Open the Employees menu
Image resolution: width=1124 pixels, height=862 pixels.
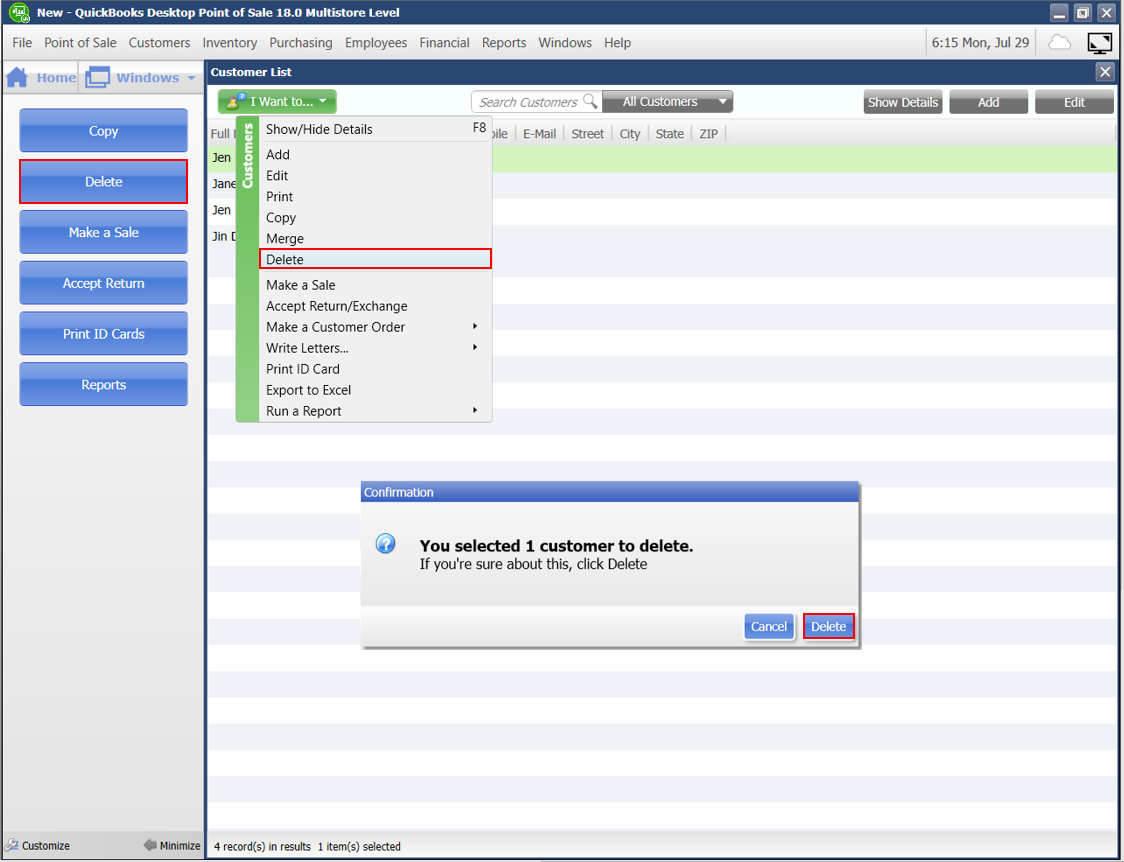376,43
